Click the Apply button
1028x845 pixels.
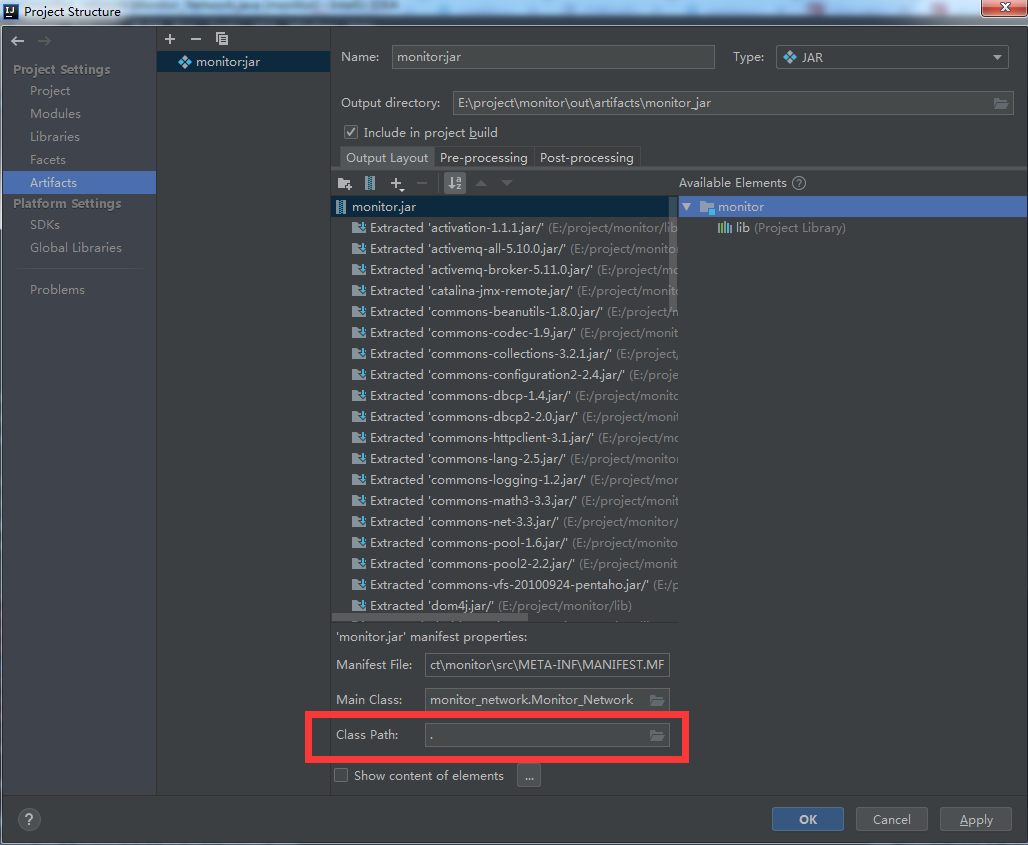point(976,819)
